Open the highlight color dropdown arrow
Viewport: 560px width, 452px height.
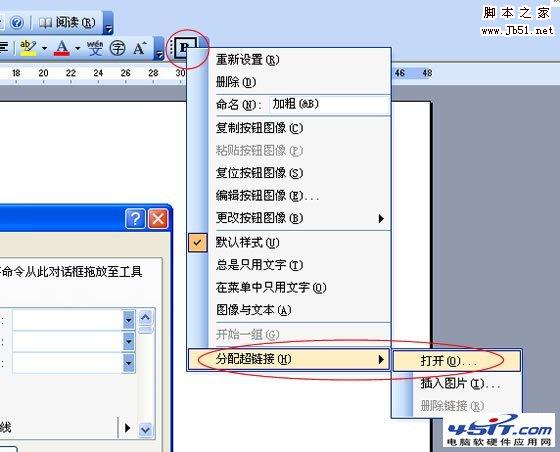click(x=44, y=48)
